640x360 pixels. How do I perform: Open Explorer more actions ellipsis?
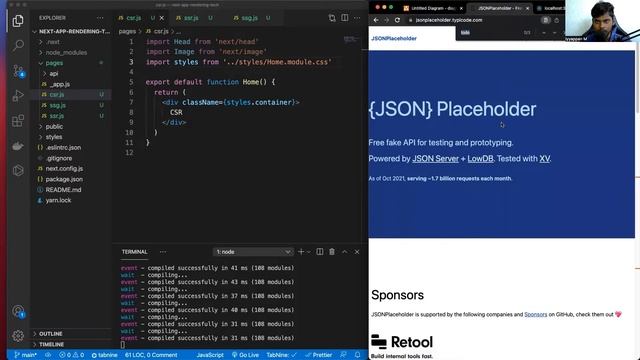(x=100, y=18)
